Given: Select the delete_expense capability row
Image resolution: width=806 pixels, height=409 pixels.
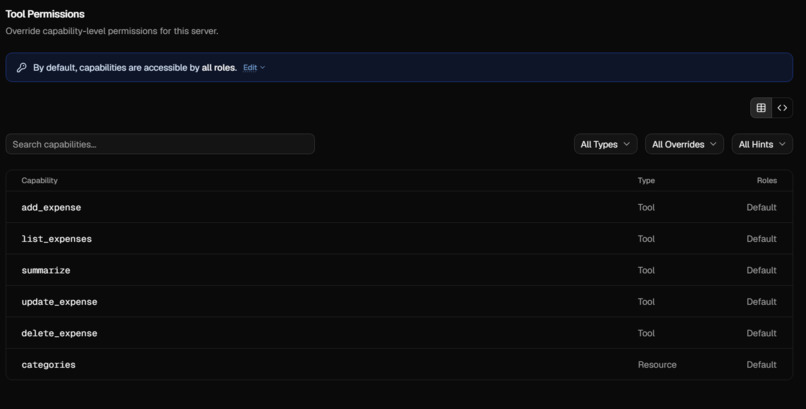Looking at the screenshot, I should [399, 333].
